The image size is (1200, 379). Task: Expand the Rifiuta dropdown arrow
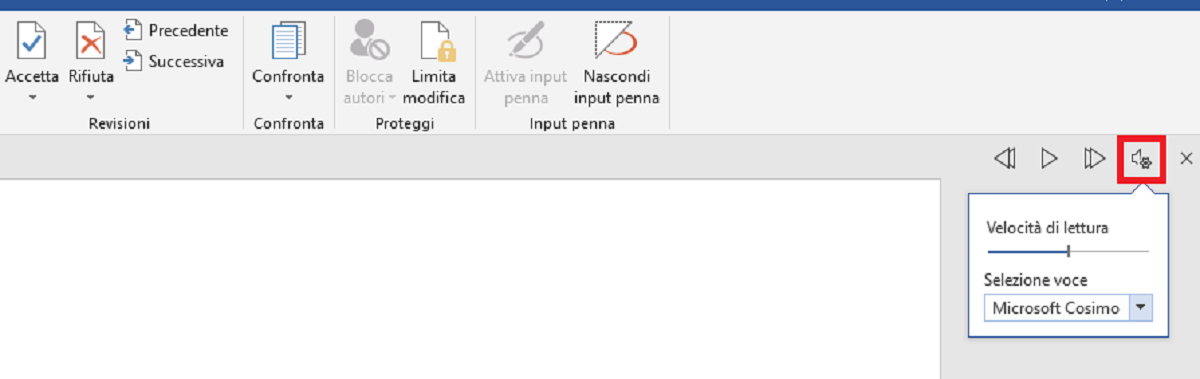tap(90, 97)
